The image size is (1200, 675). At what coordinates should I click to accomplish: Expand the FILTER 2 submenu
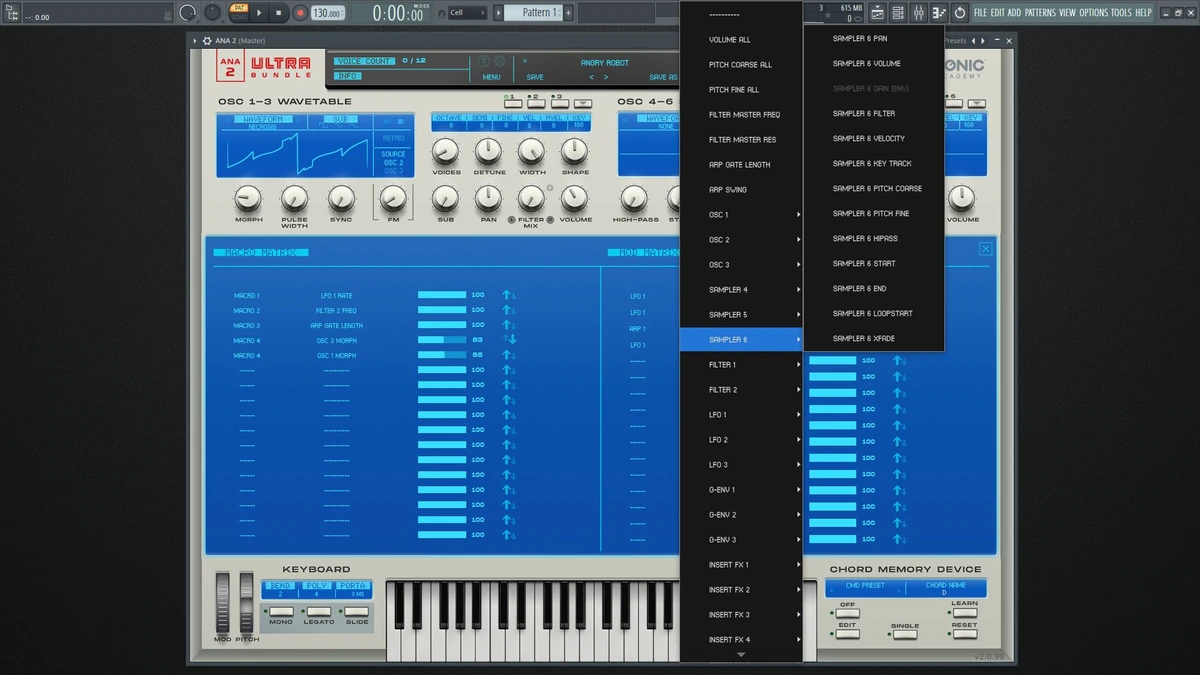[741, 390]
